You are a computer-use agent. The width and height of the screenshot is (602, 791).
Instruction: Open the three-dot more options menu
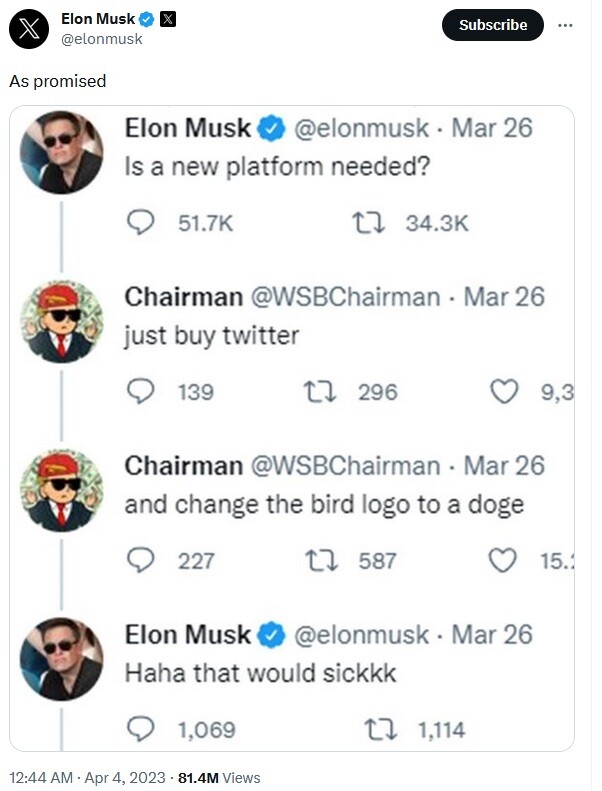pos(565,25)
